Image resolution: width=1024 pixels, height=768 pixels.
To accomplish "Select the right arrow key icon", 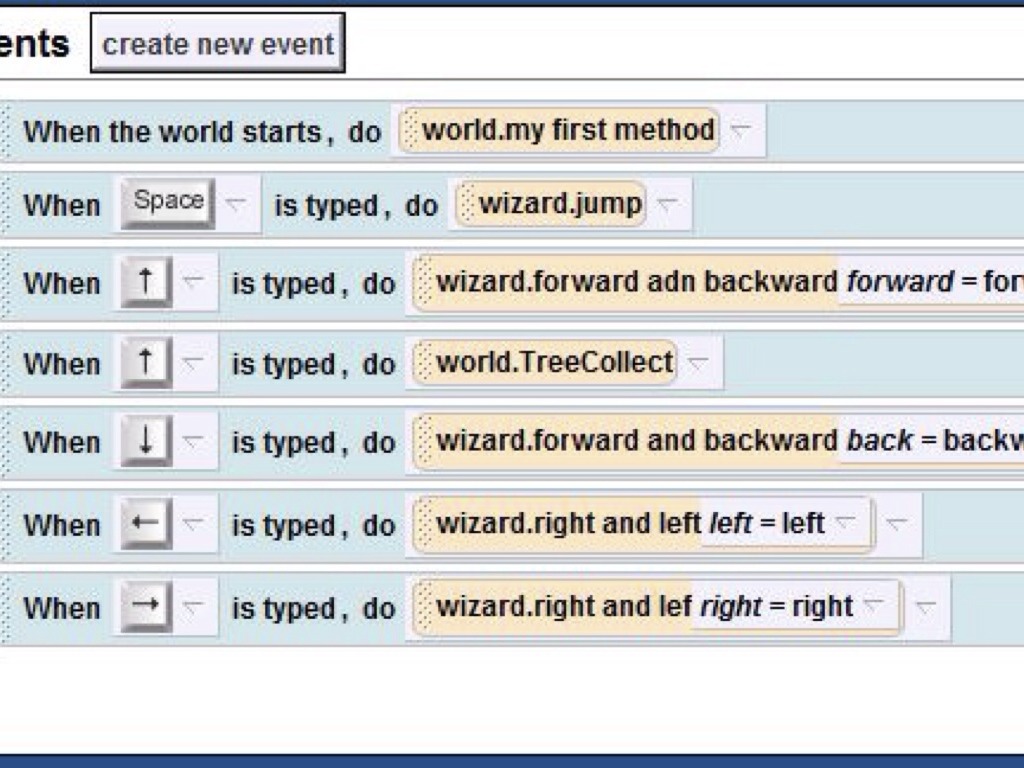I will pyautogui.click(x=146, y=607).
